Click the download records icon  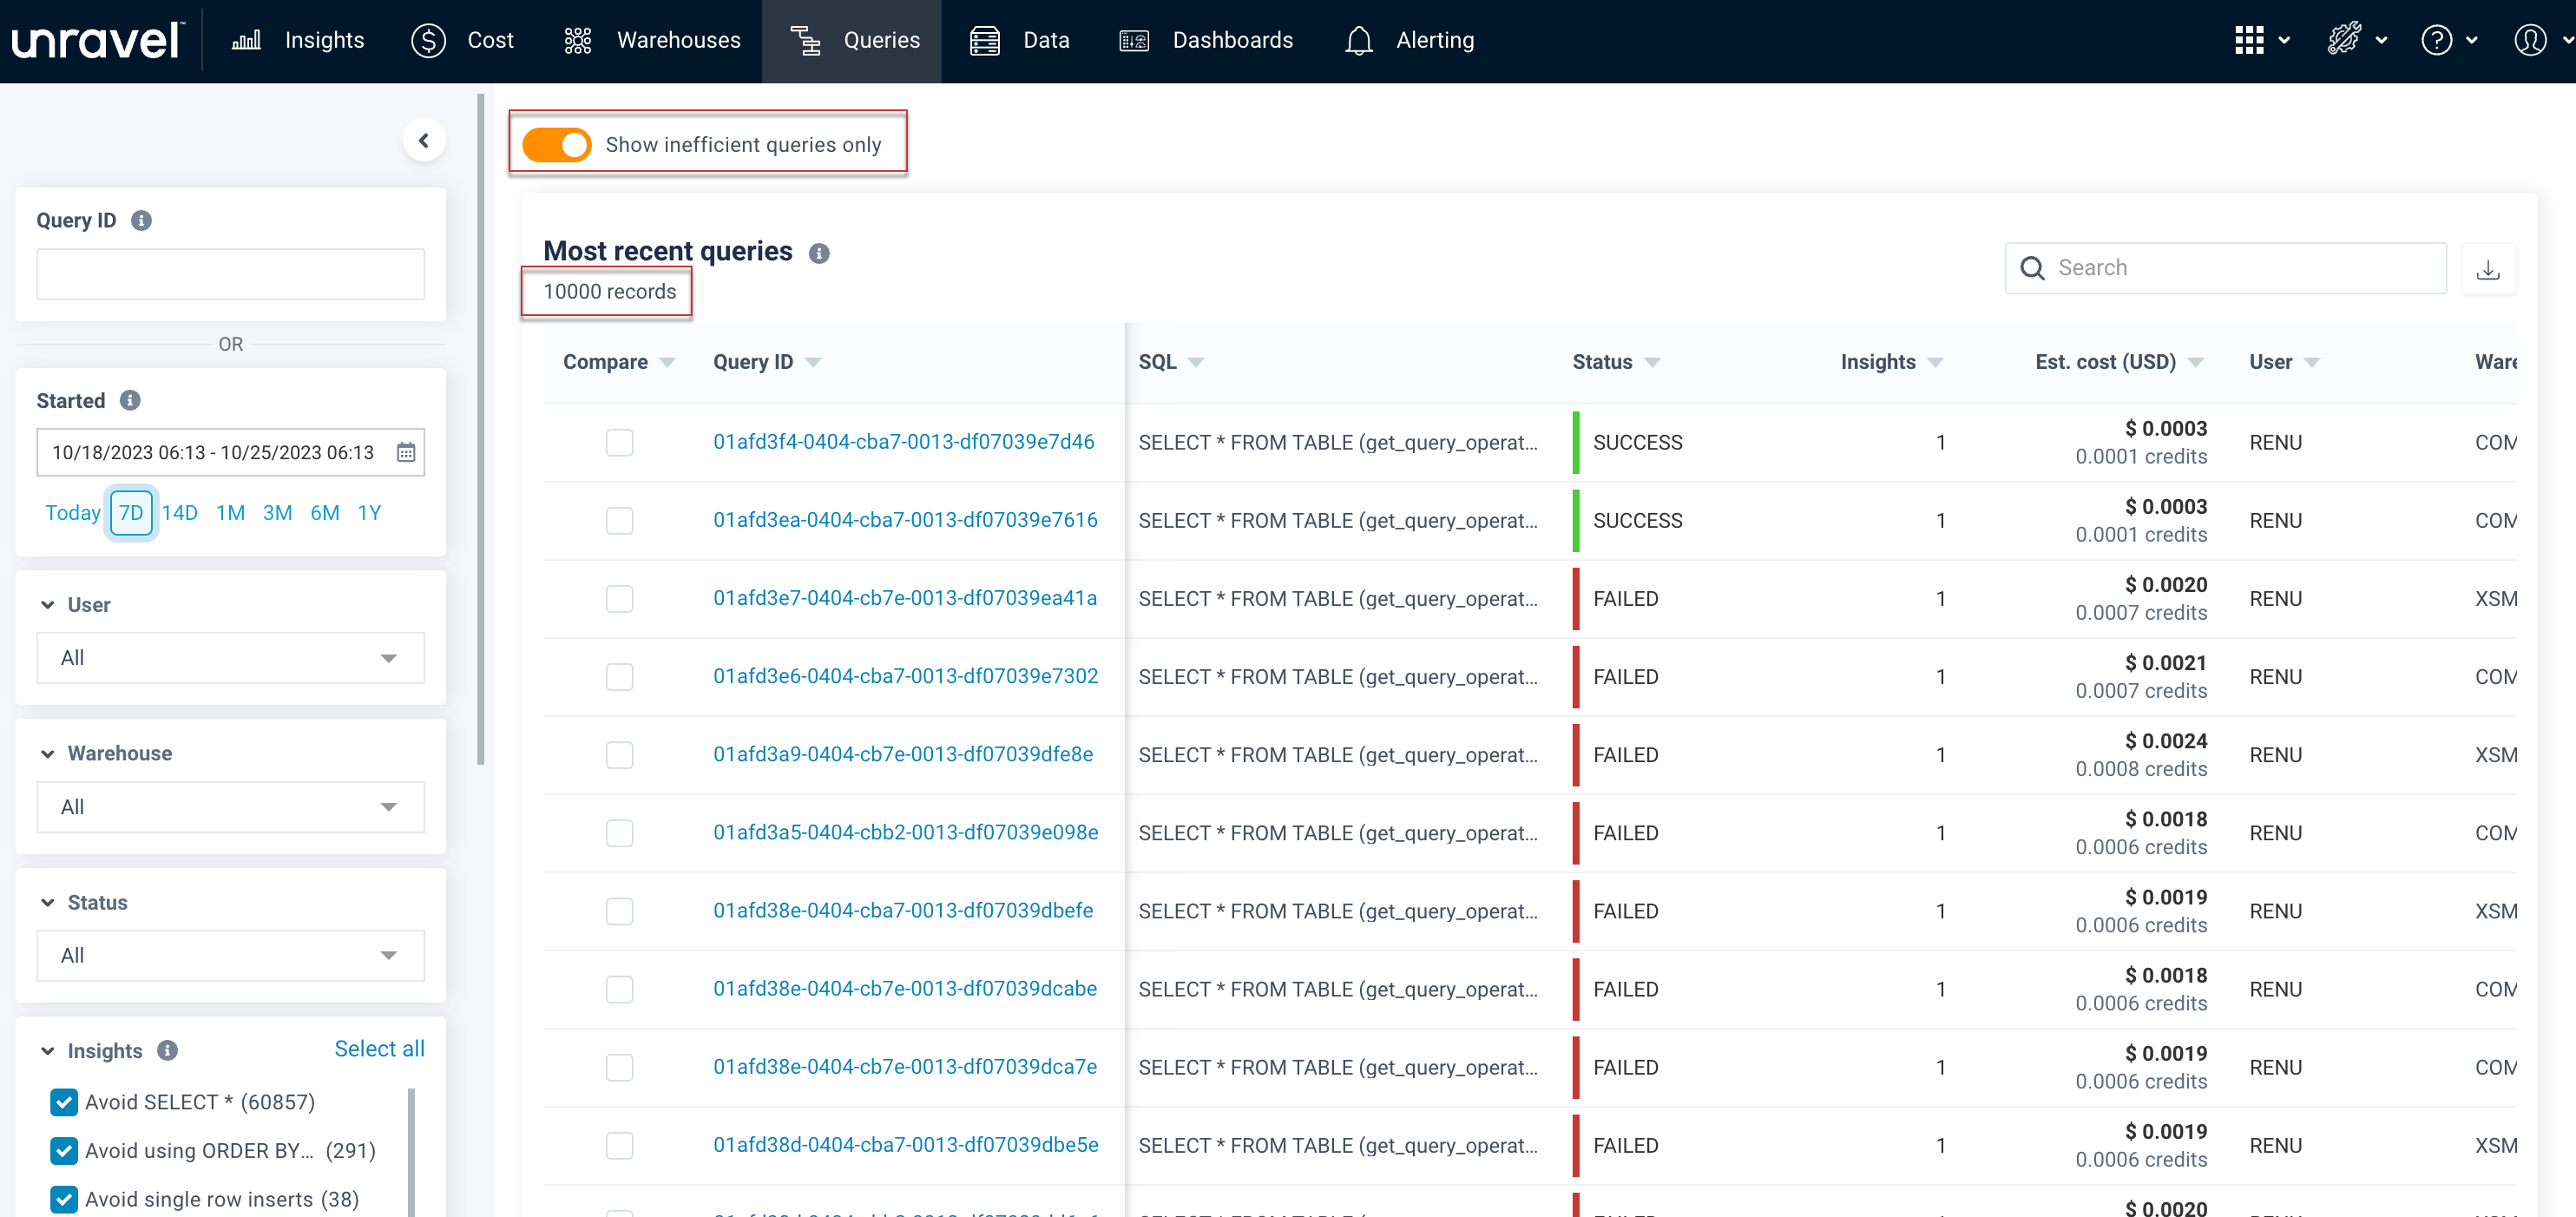coord(2487,269)
